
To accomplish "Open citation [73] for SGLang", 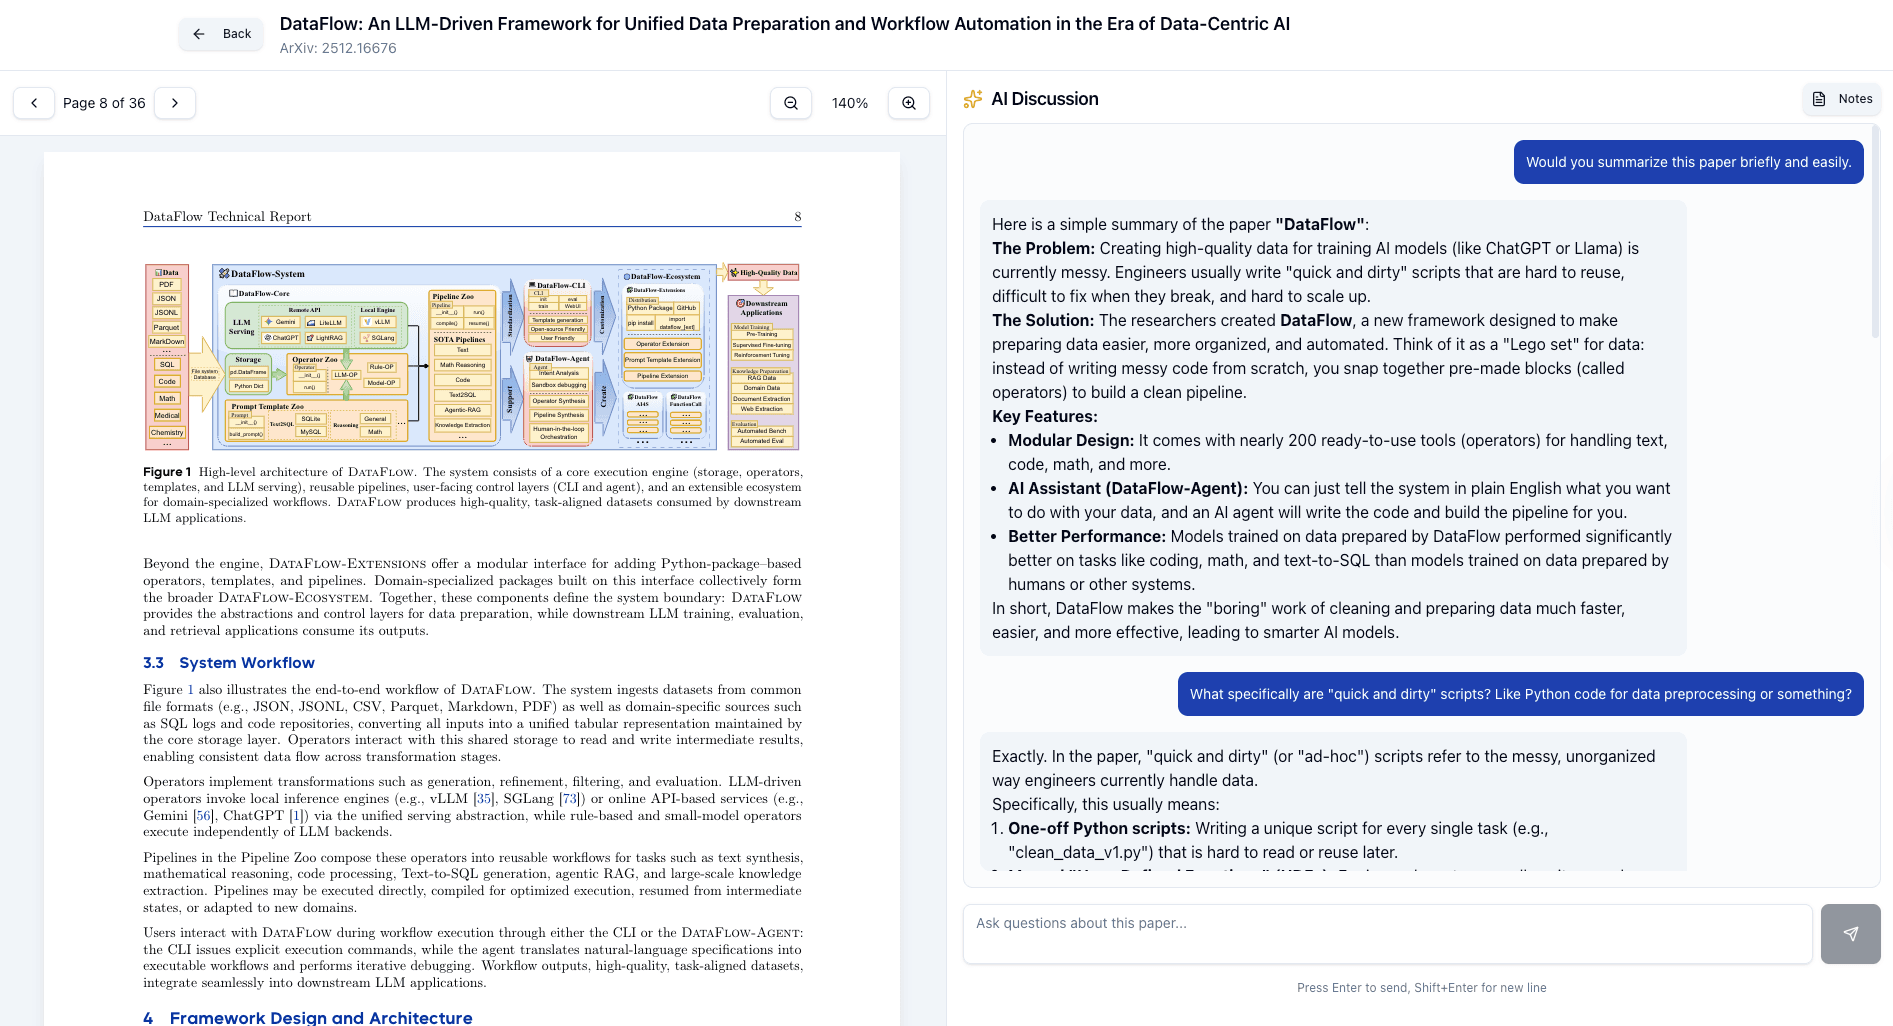I will tap(569, 798).
